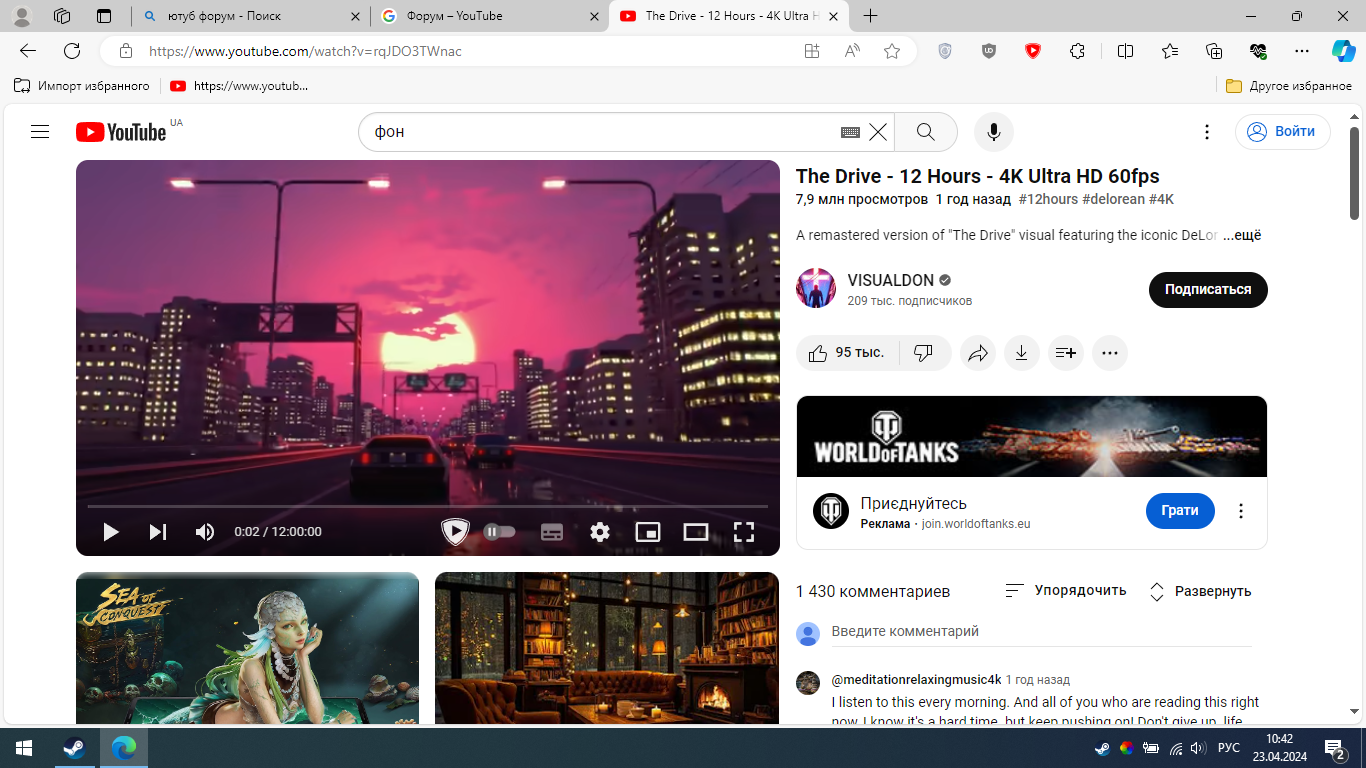Viewport: 1366px width, 768px height.
Task: Click the #4K hashtag
Action: click(1161, 199)
